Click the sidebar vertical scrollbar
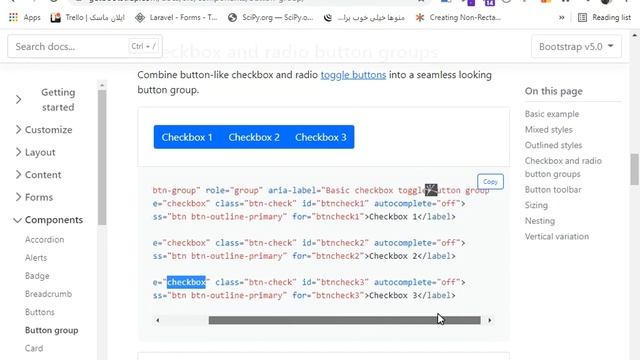 coord(102,157)
